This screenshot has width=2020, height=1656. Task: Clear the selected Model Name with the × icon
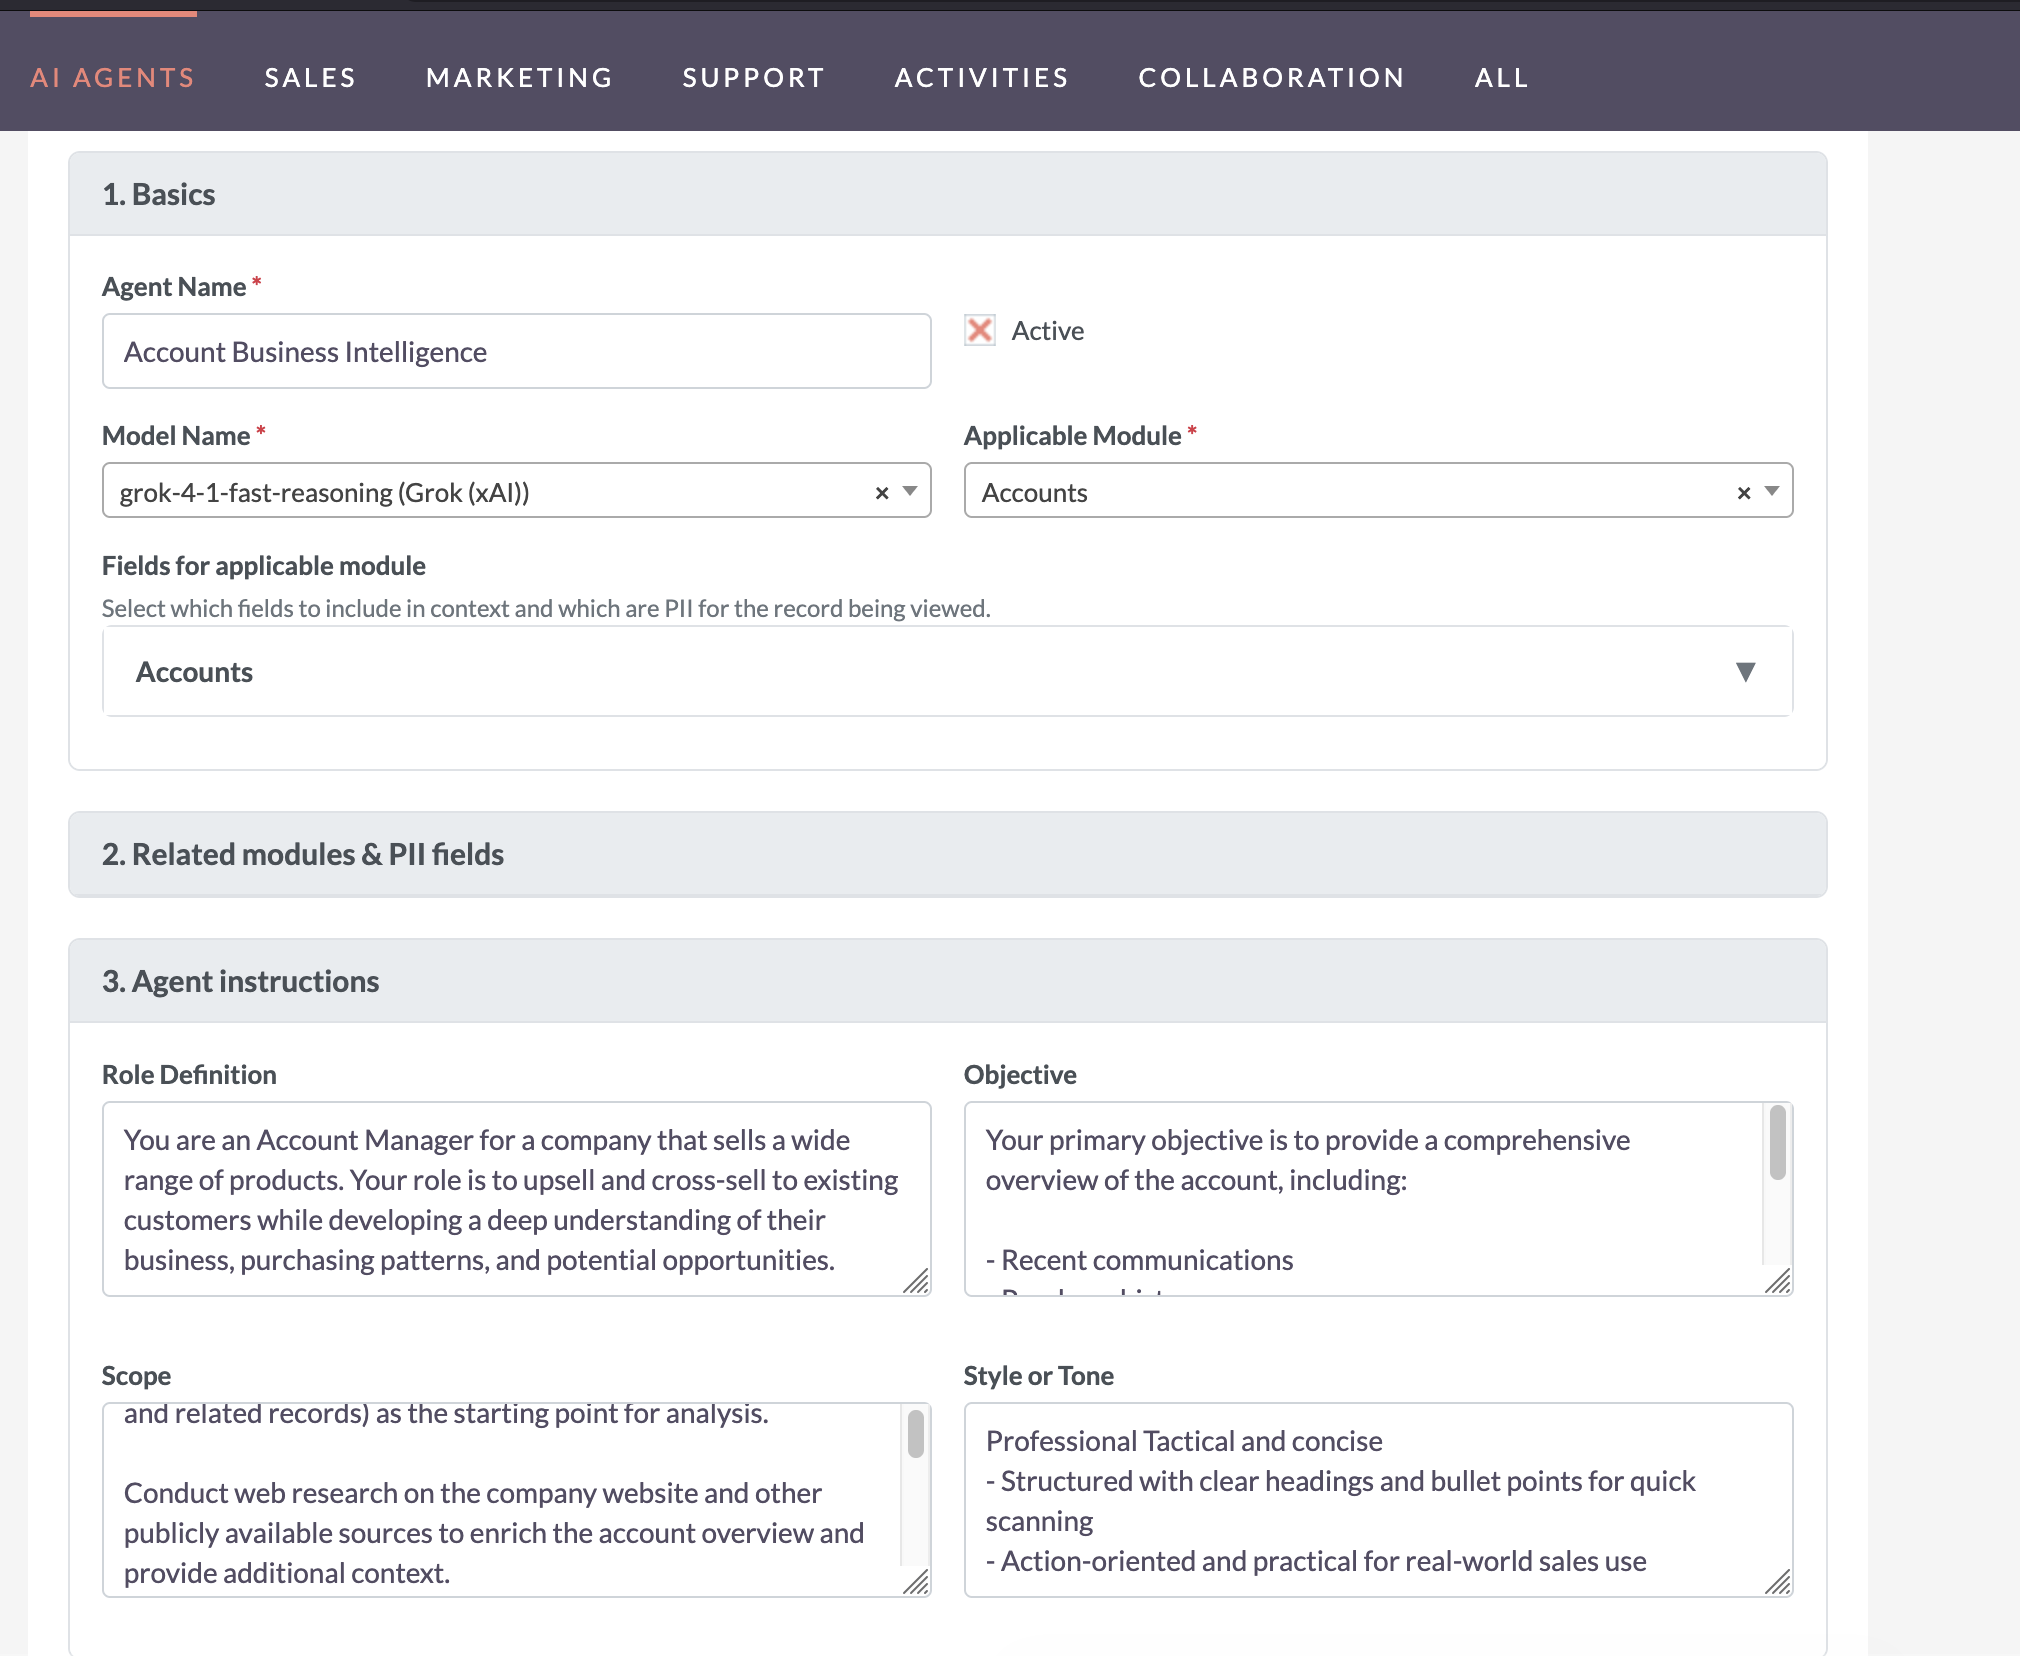pyautogui.click(x=882, y=492)
